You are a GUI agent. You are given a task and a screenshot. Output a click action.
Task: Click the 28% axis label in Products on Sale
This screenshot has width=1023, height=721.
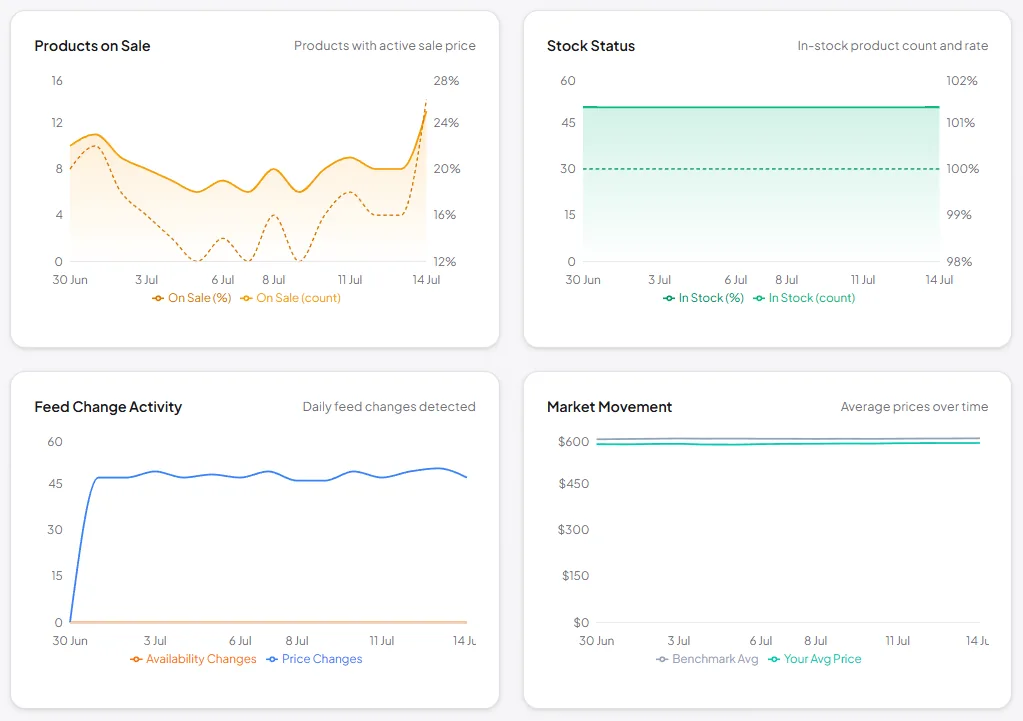[x=446, y=81]
